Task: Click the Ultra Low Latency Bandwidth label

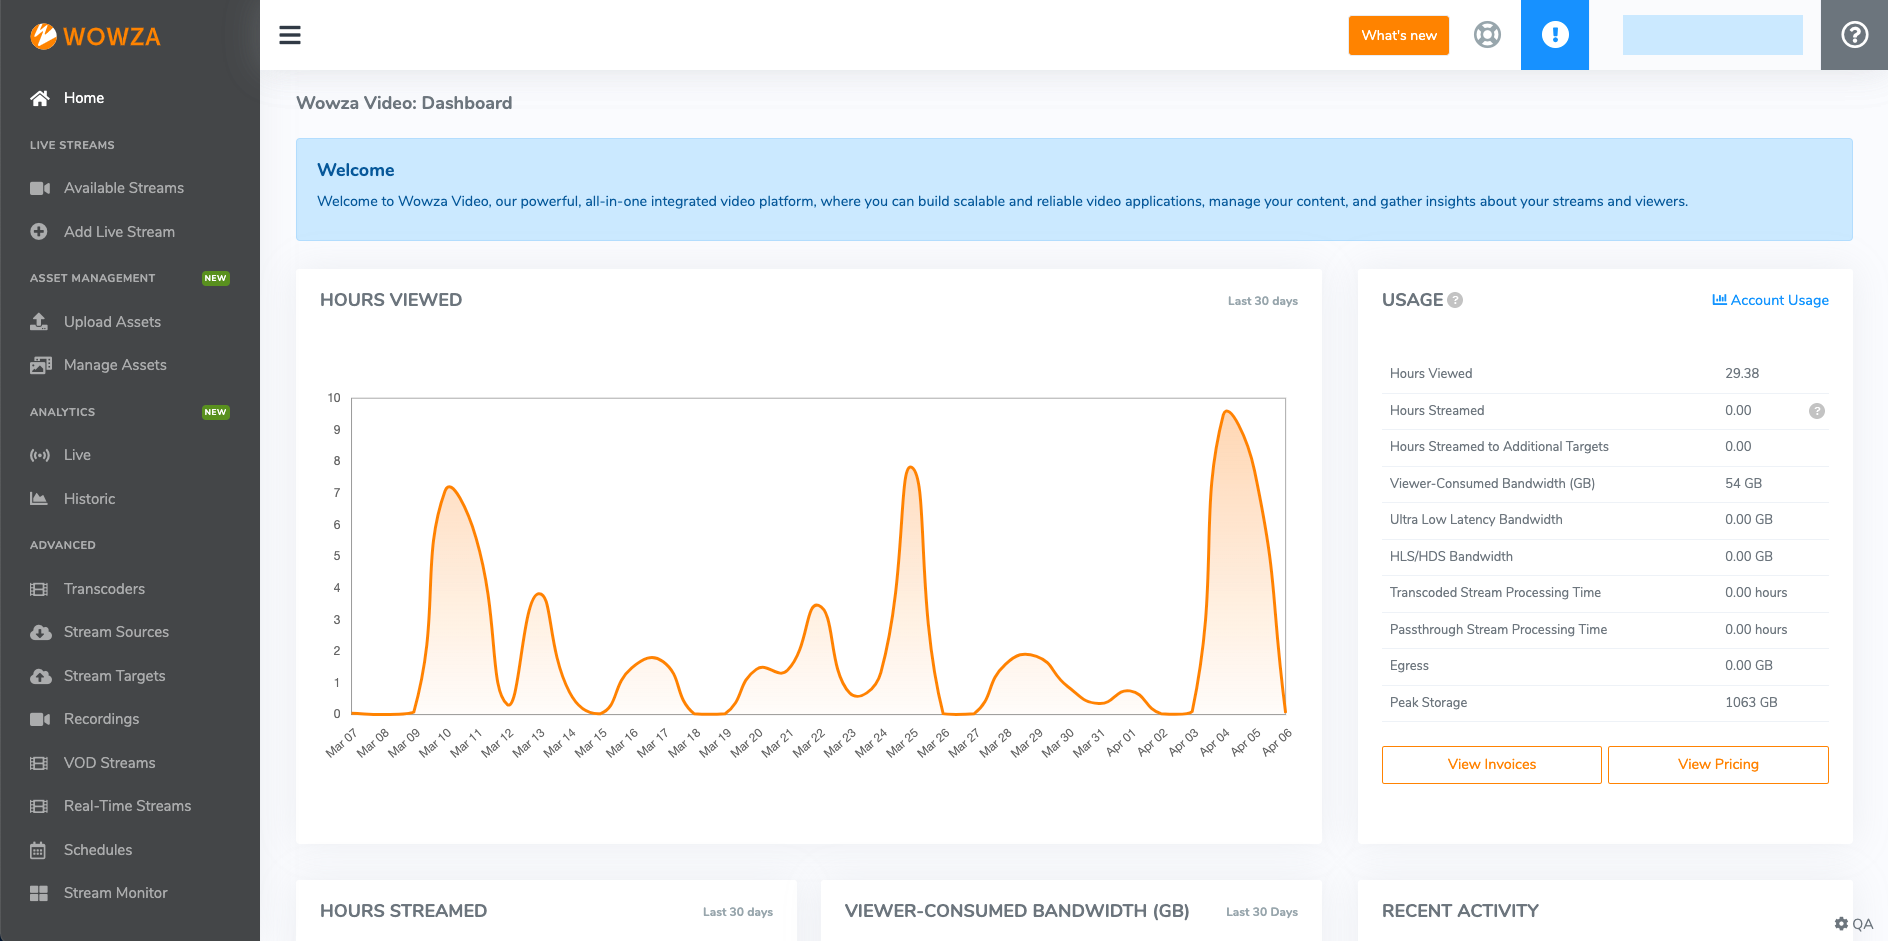Action: click(x=1476, y=519)
